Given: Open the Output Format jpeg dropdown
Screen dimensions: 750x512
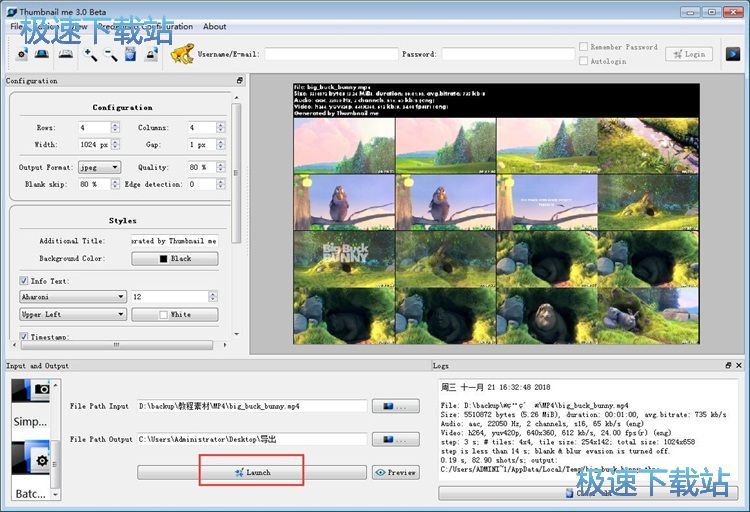Looking at the screenshot, I should (x=99, y=167).
